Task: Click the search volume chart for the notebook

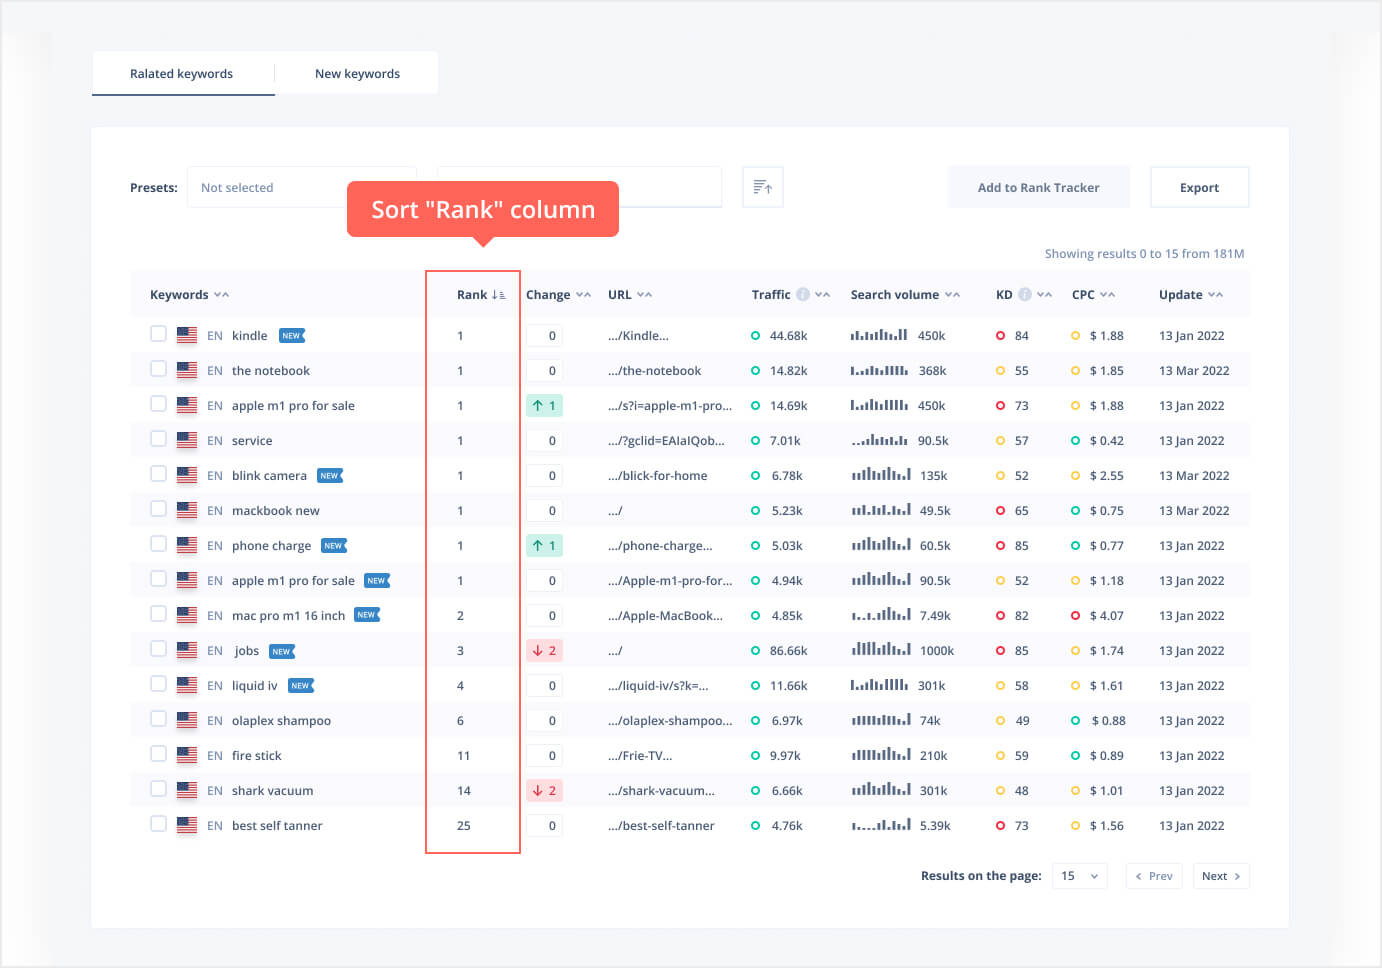Action: click(x=879, y=370)
